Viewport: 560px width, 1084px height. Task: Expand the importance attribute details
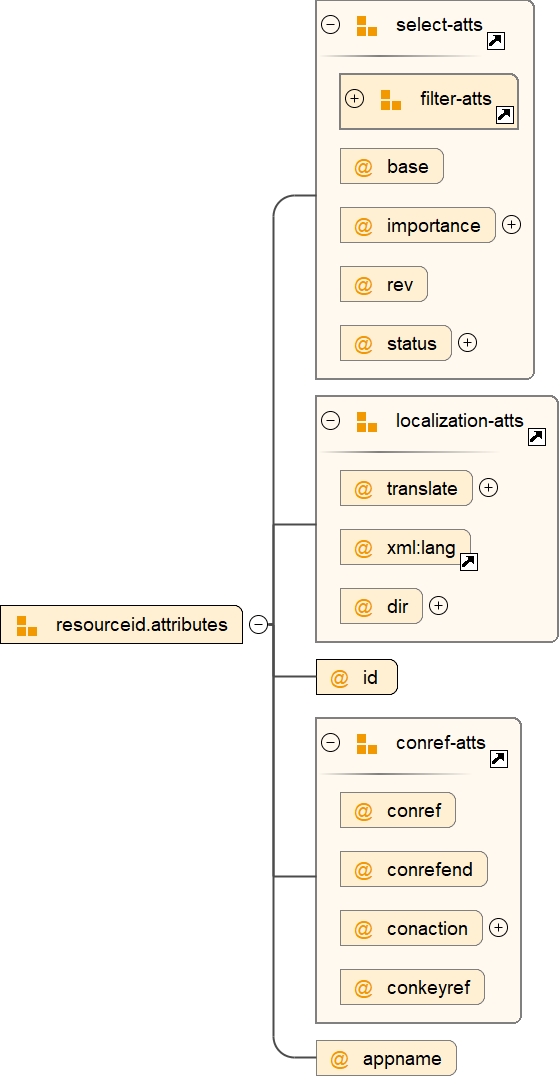coord(512,225)
